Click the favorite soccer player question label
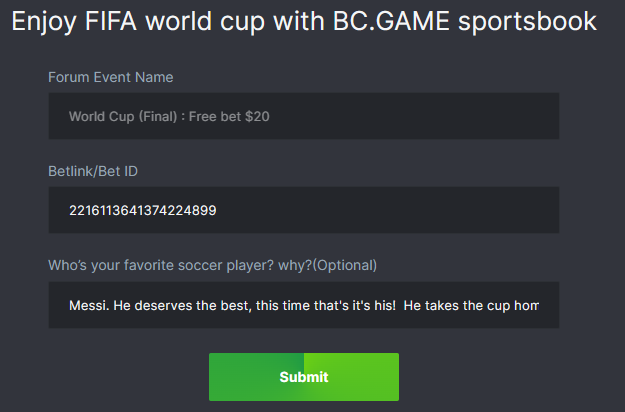Viewport: 625px width, 412px height. [212, 265]
